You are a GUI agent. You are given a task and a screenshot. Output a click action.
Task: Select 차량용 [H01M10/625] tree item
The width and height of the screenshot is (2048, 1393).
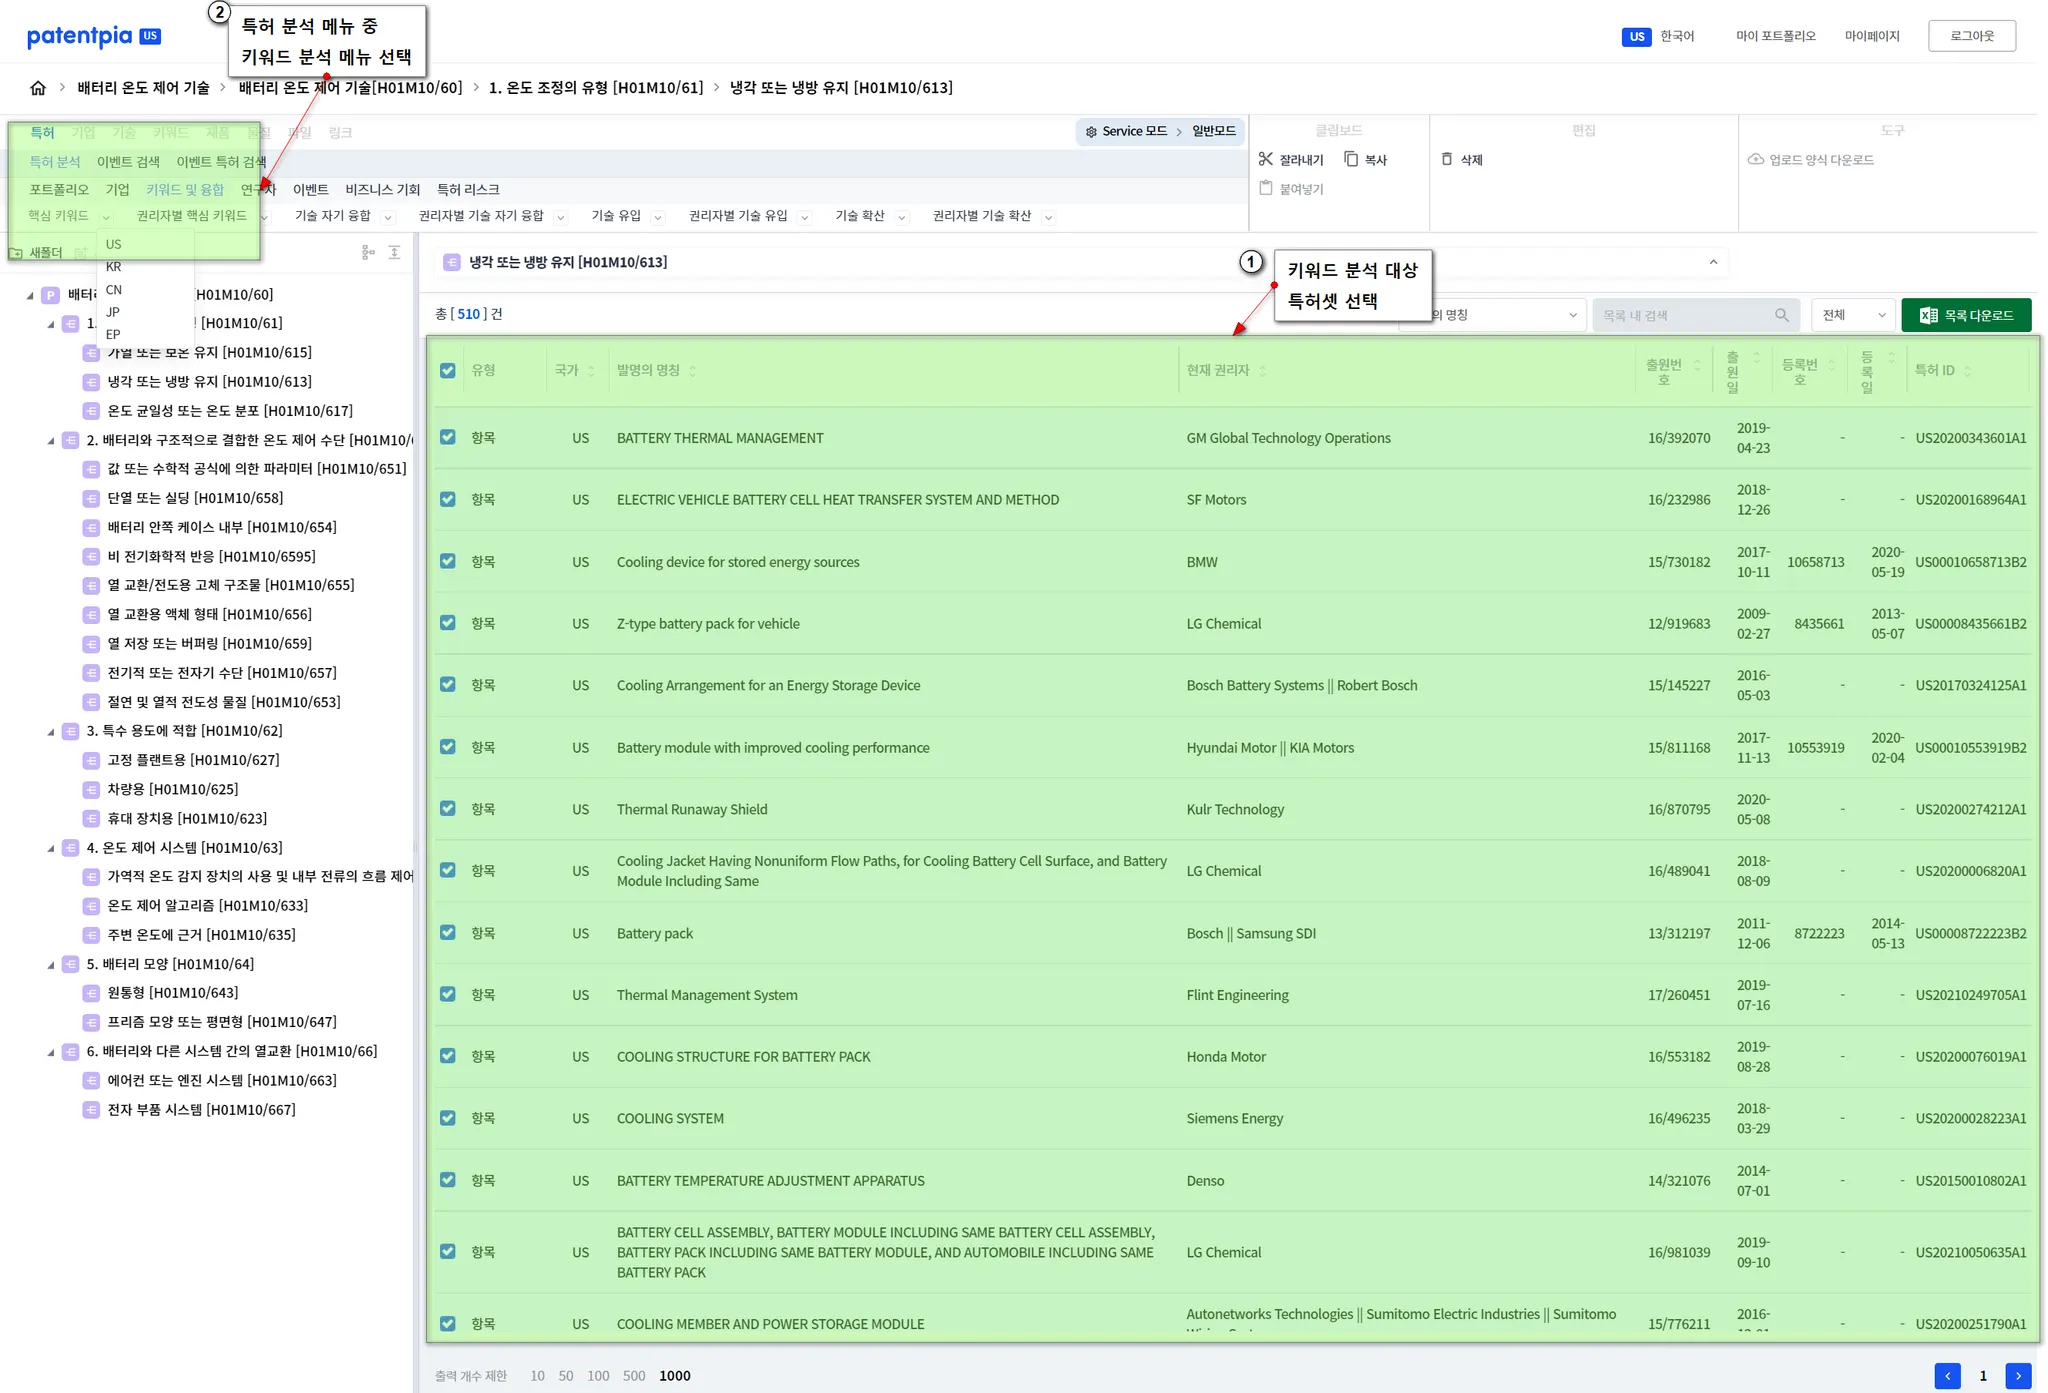[x=172, y=789]
